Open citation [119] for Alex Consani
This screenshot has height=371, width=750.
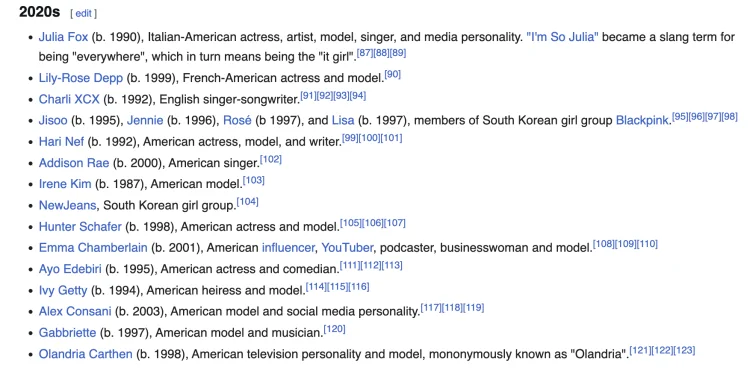coord(474,308)
